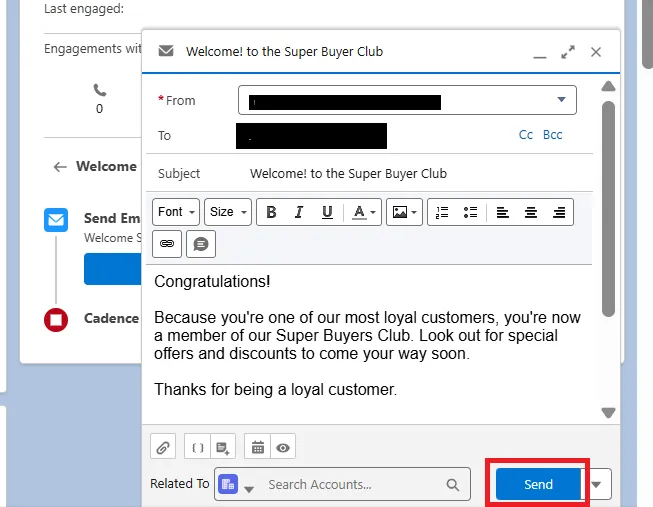Preview email with the eye icon
Image resolution: width=653 pixels, height=507 pixels.
[283, 448]
